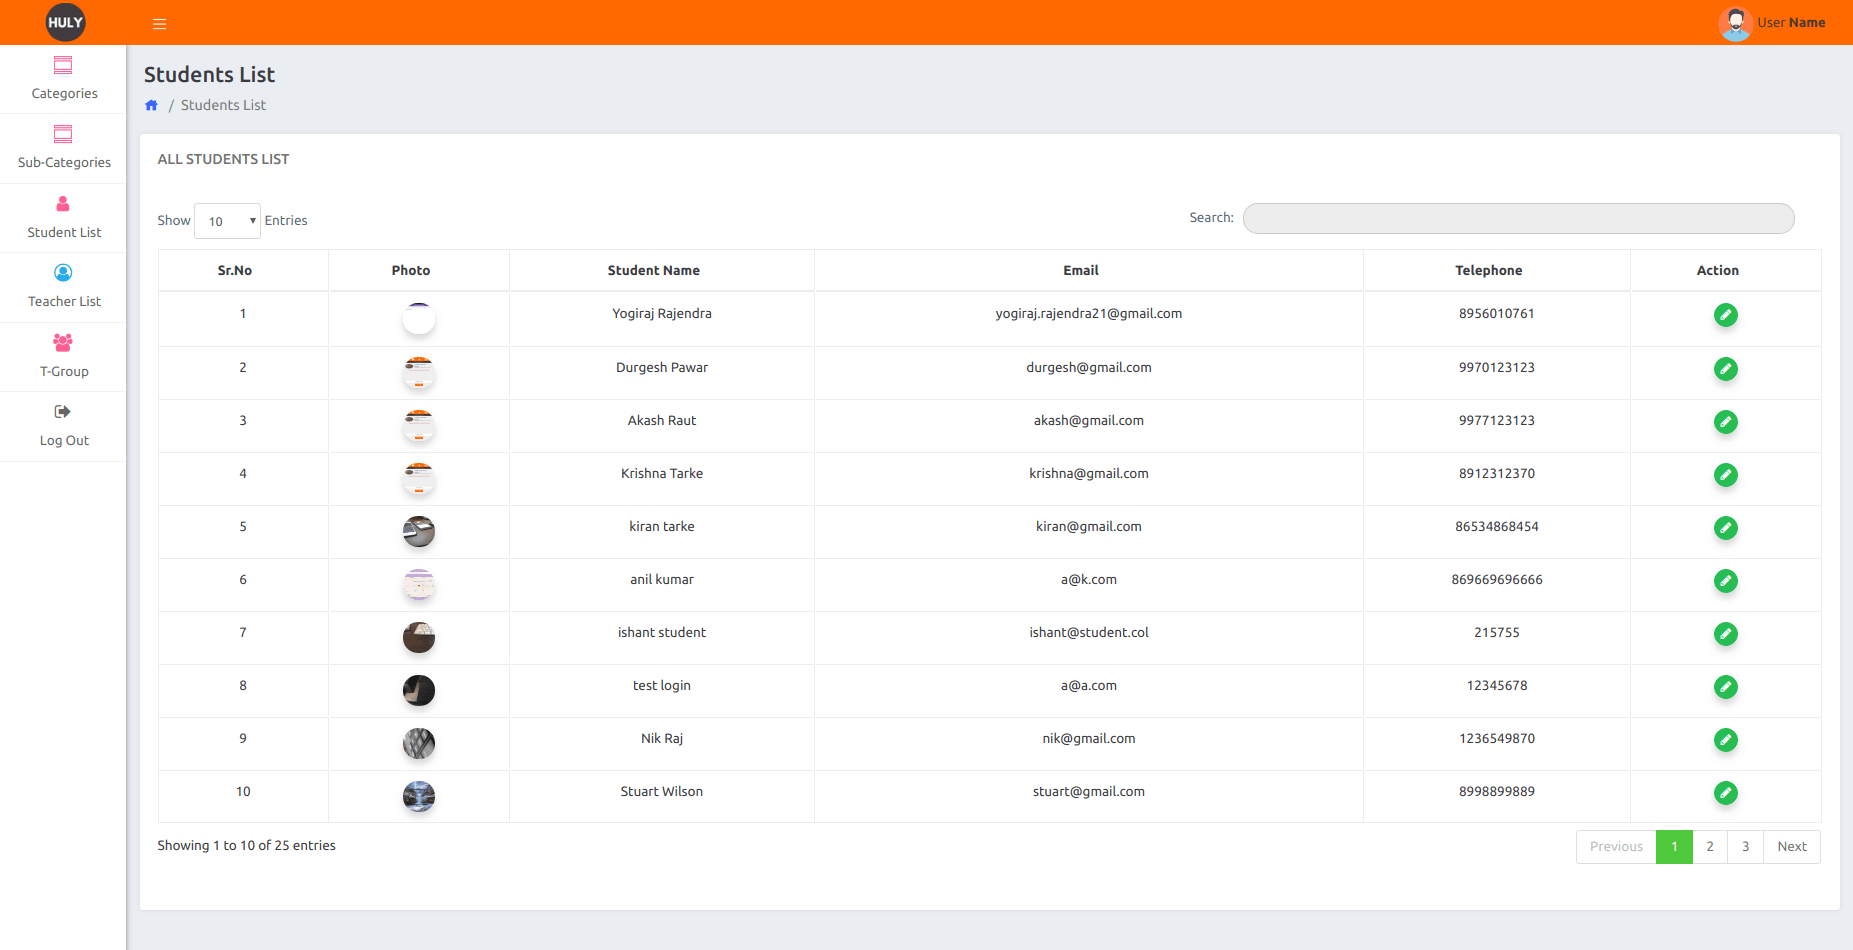Open Teacher List from sidebar
Screen dimensions: 1853x950
pos(63,287)
